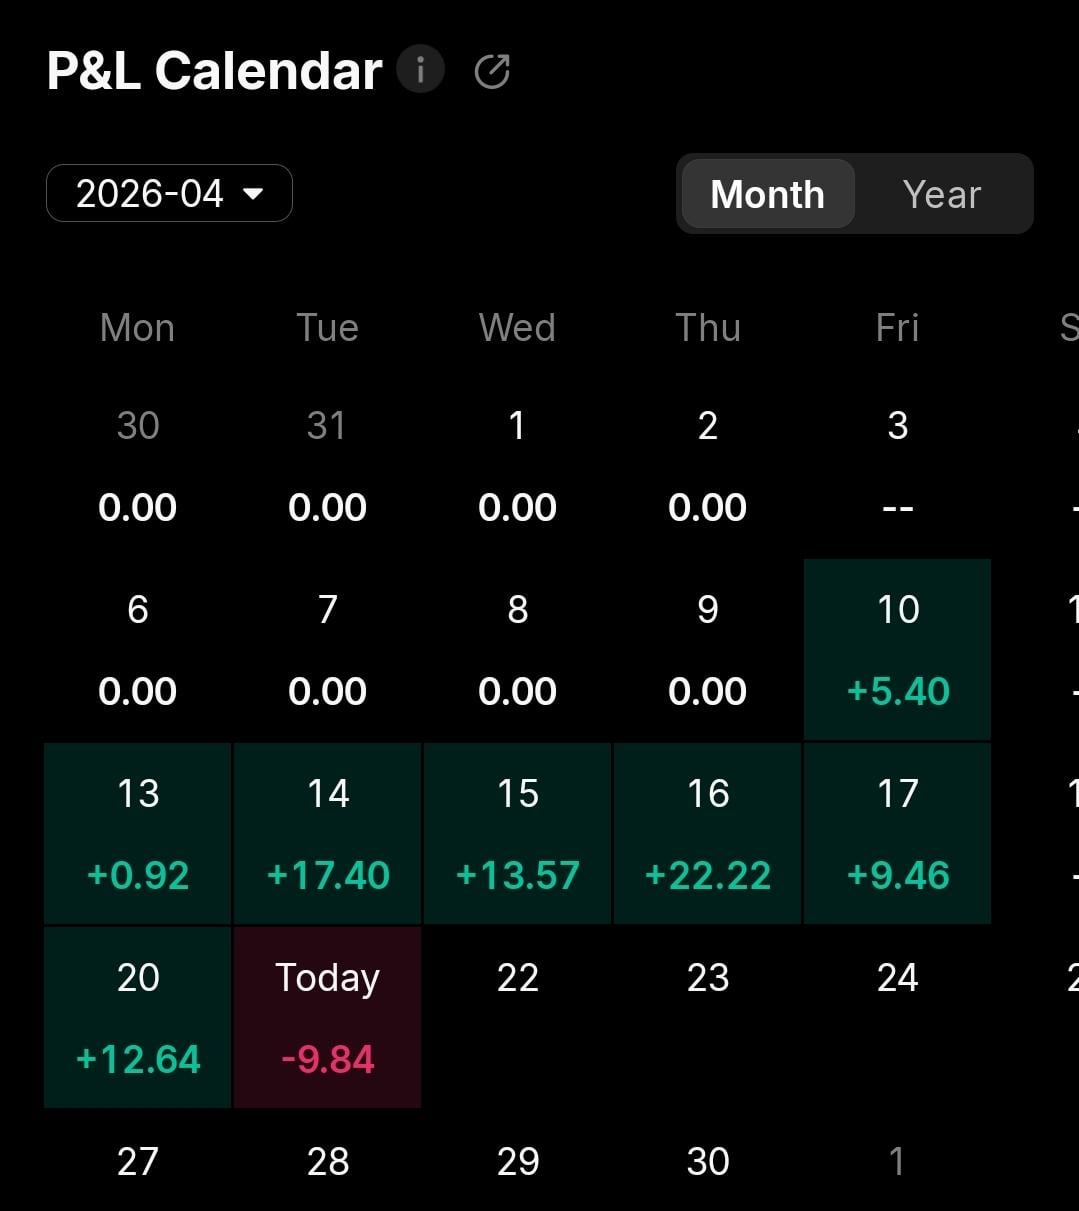This screenshot has height=1211, width=1079.
Task: Click the dropdown arrow beside 2026-04
Action: tap(253, 193)
